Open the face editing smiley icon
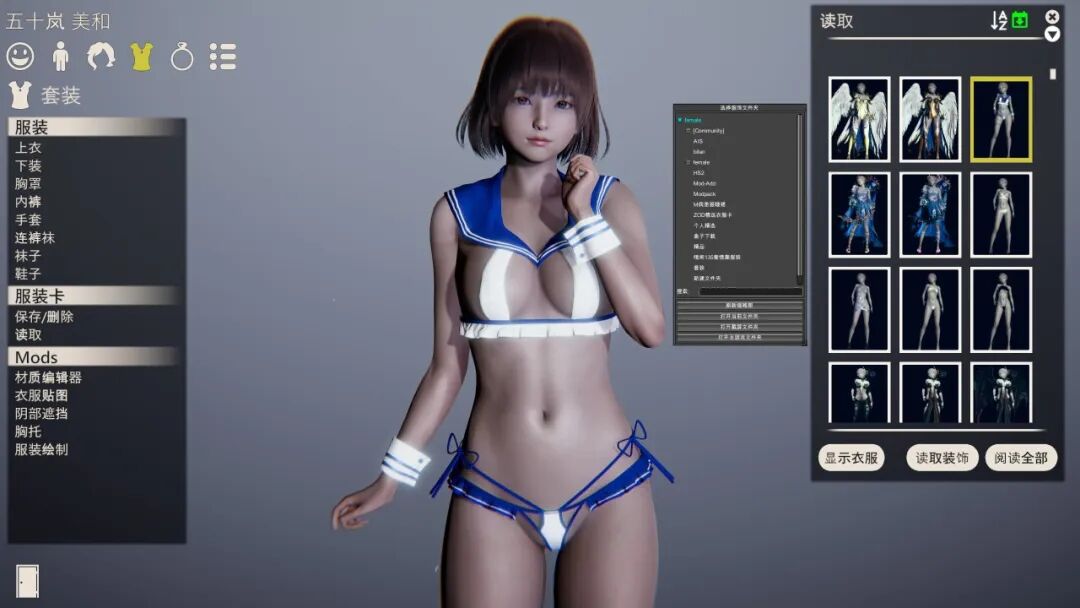Screen dimensions: 1080x608 click(x=20, y=56)
